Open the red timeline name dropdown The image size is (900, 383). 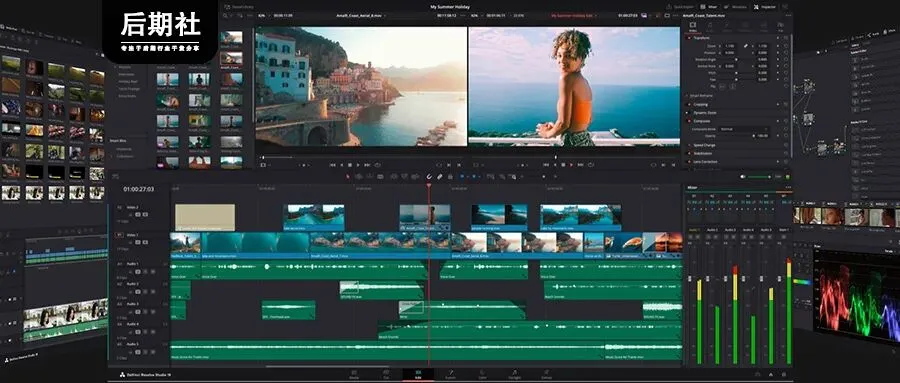click(x=574, y=15)
